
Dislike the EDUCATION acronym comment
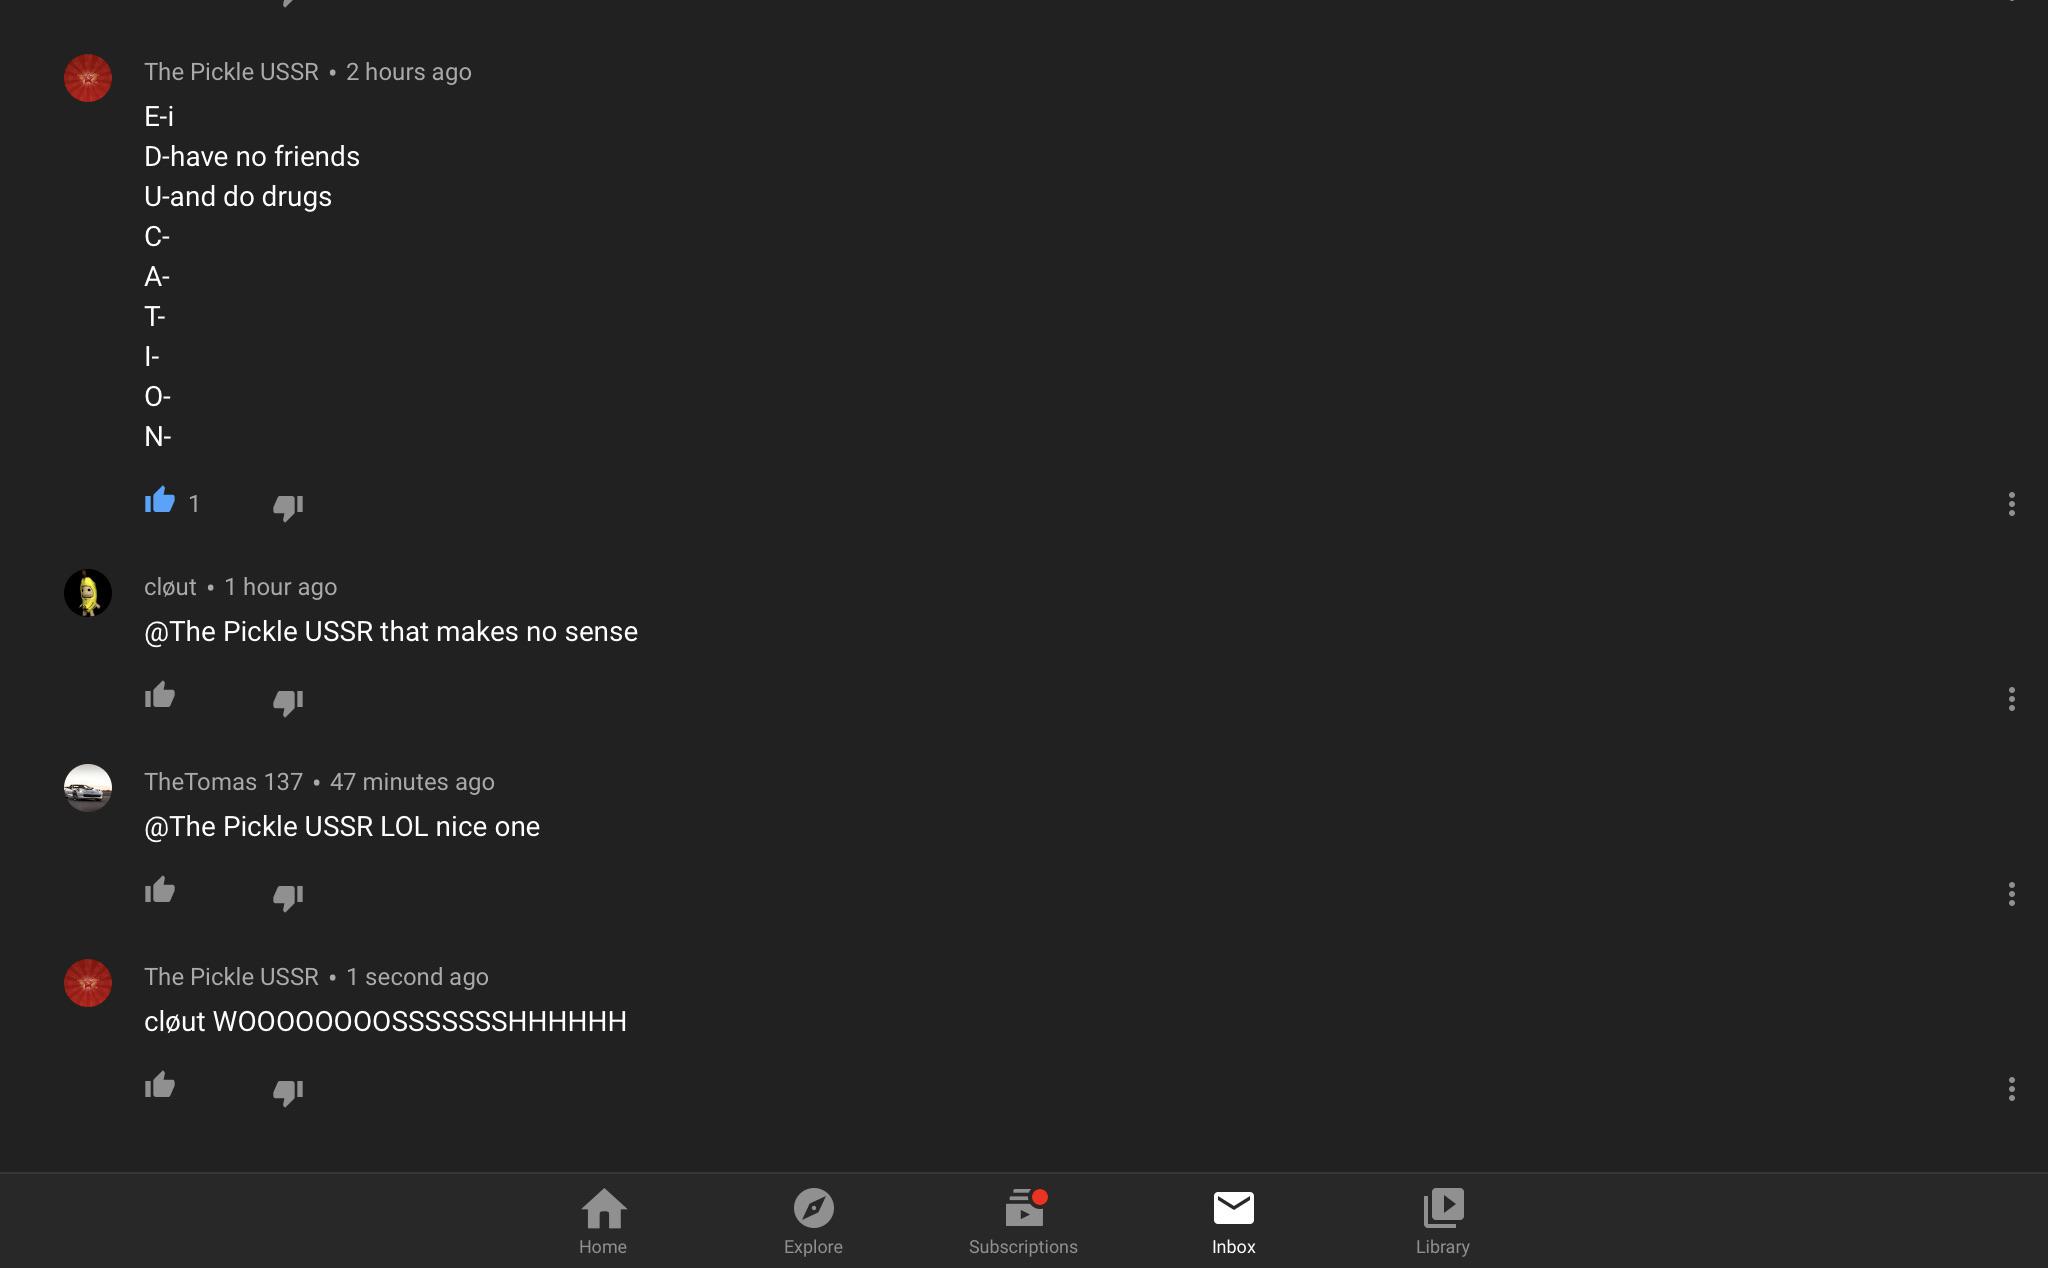(288, 507)
